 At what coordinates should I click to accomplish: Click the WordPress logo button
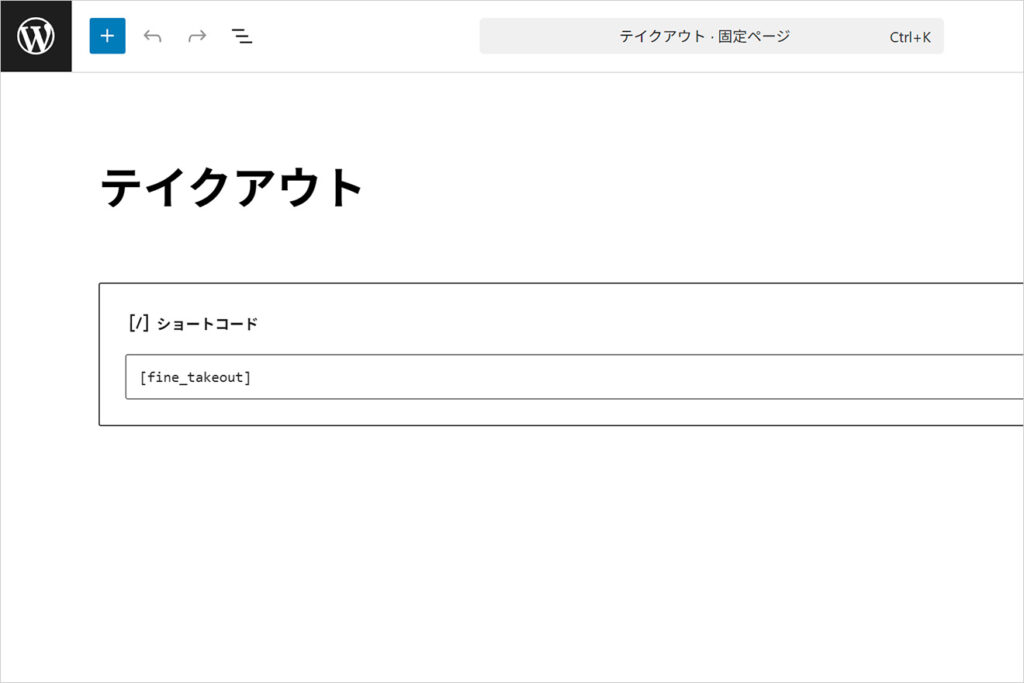[36, 37]
